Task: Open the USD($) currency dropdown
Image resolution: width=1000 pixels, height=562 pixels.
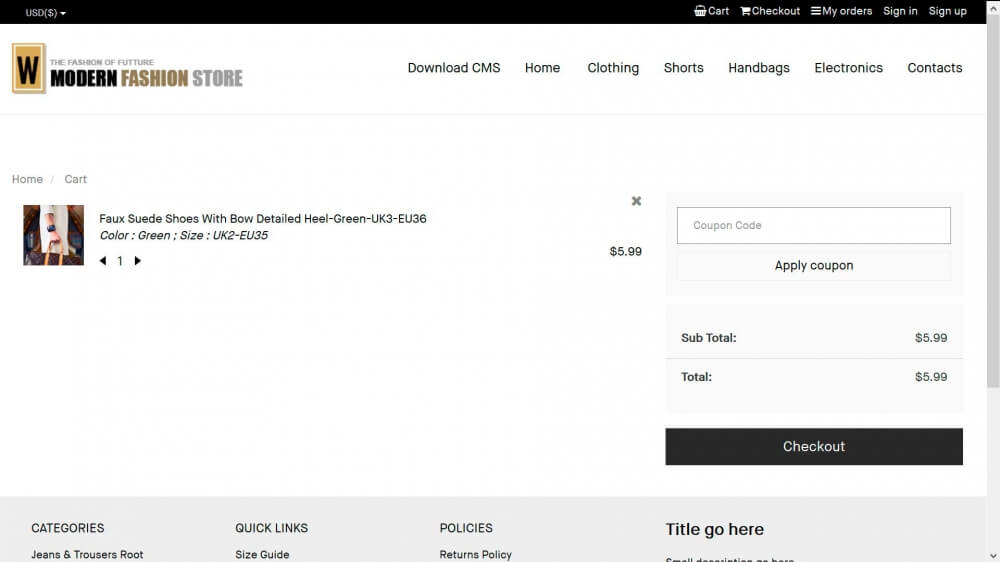Action: click(45, 13)
